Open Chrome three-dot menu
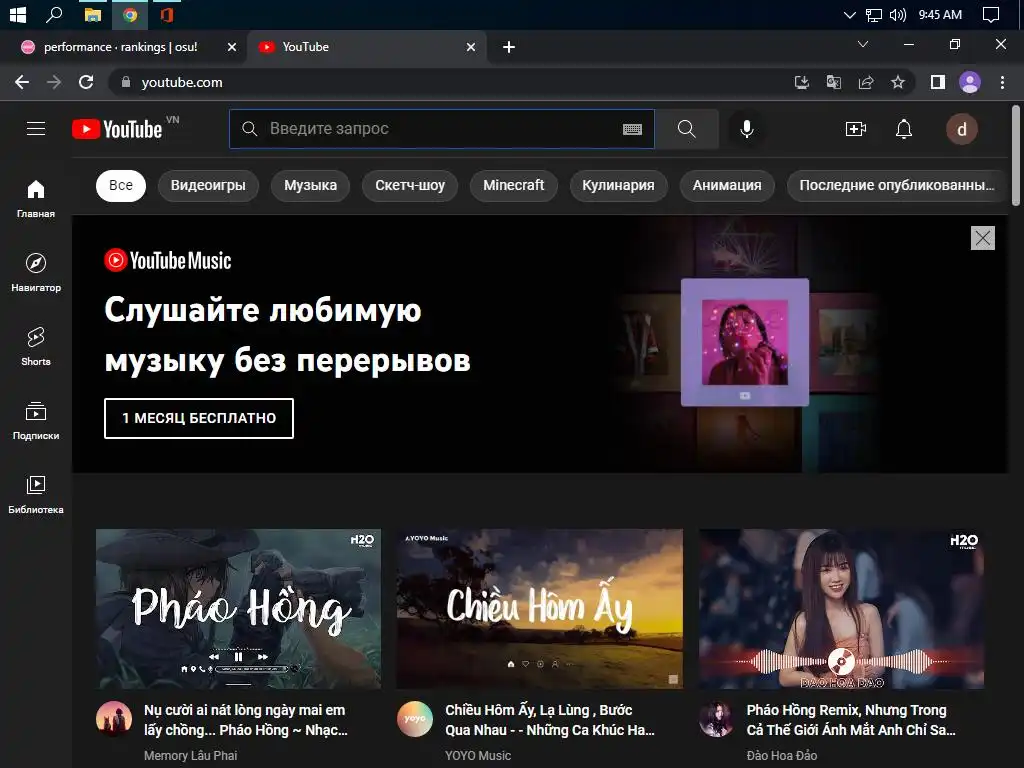Screen dimensions: 1024x768 pyautogui.click(x=1002, y=82)
